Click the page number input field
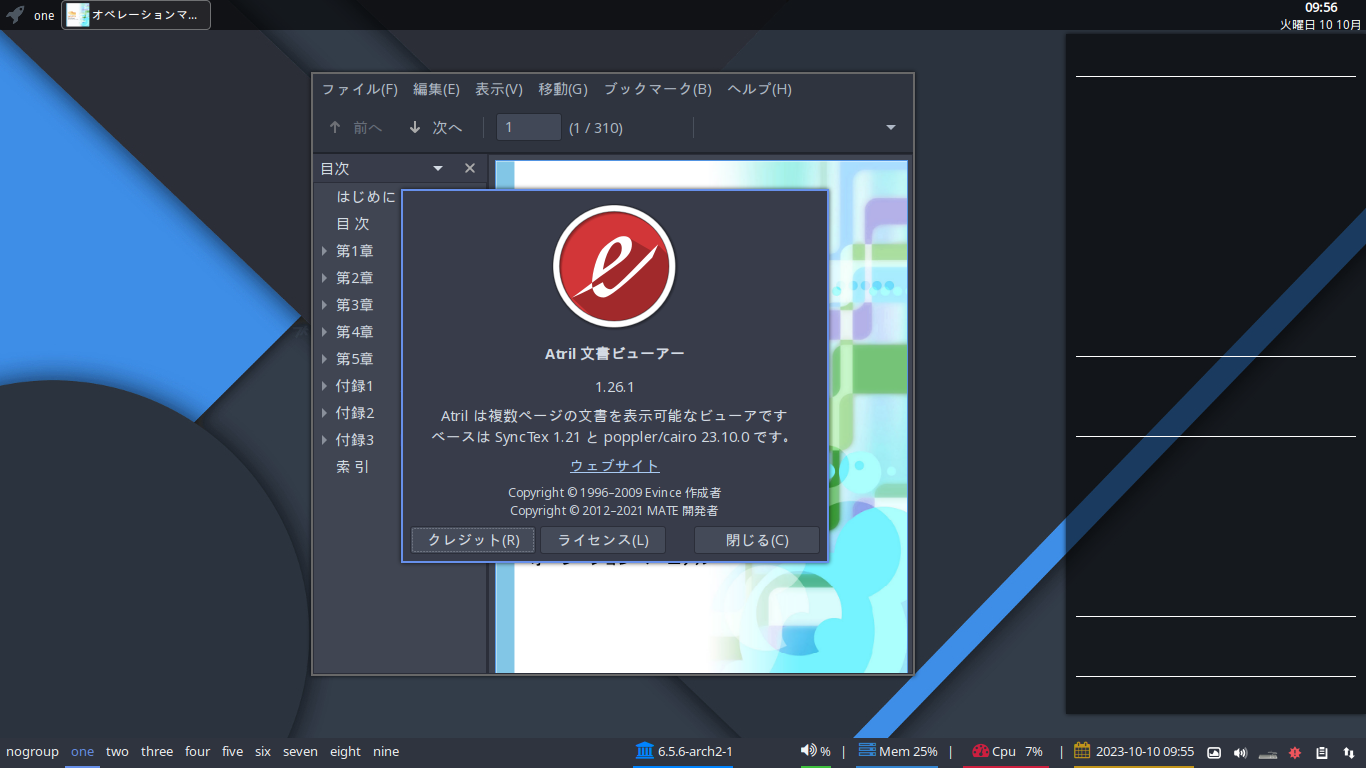 (x=529, y=128)
